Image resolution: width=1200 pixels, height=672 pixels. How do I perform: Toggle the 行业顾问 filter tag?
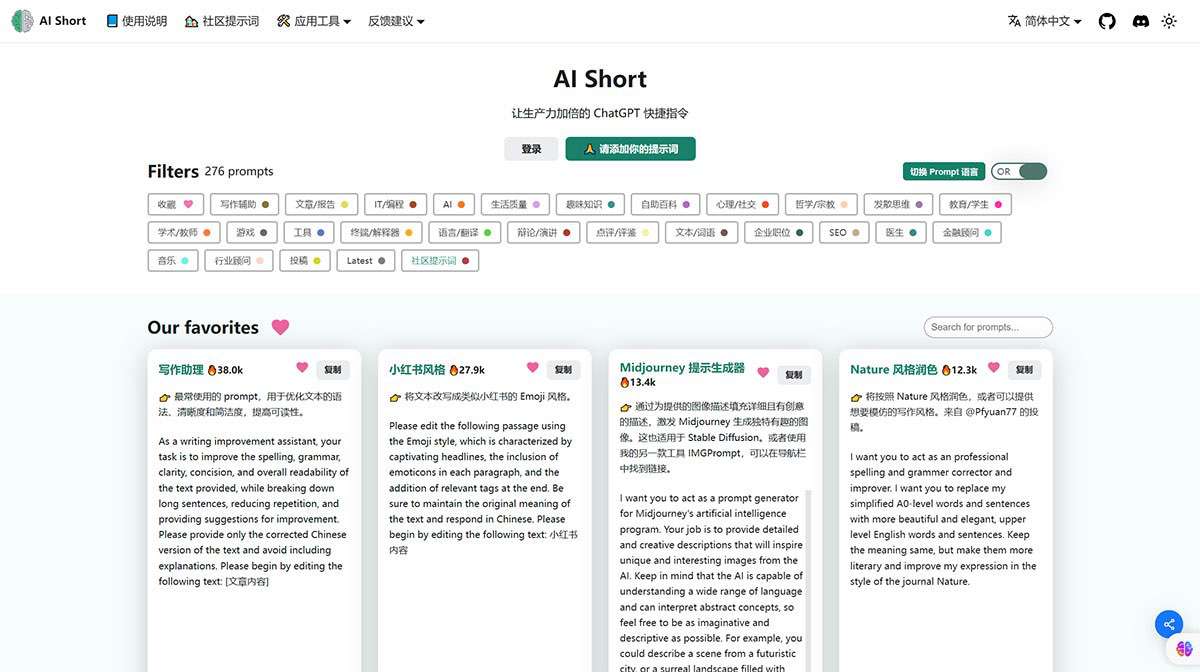238,260
